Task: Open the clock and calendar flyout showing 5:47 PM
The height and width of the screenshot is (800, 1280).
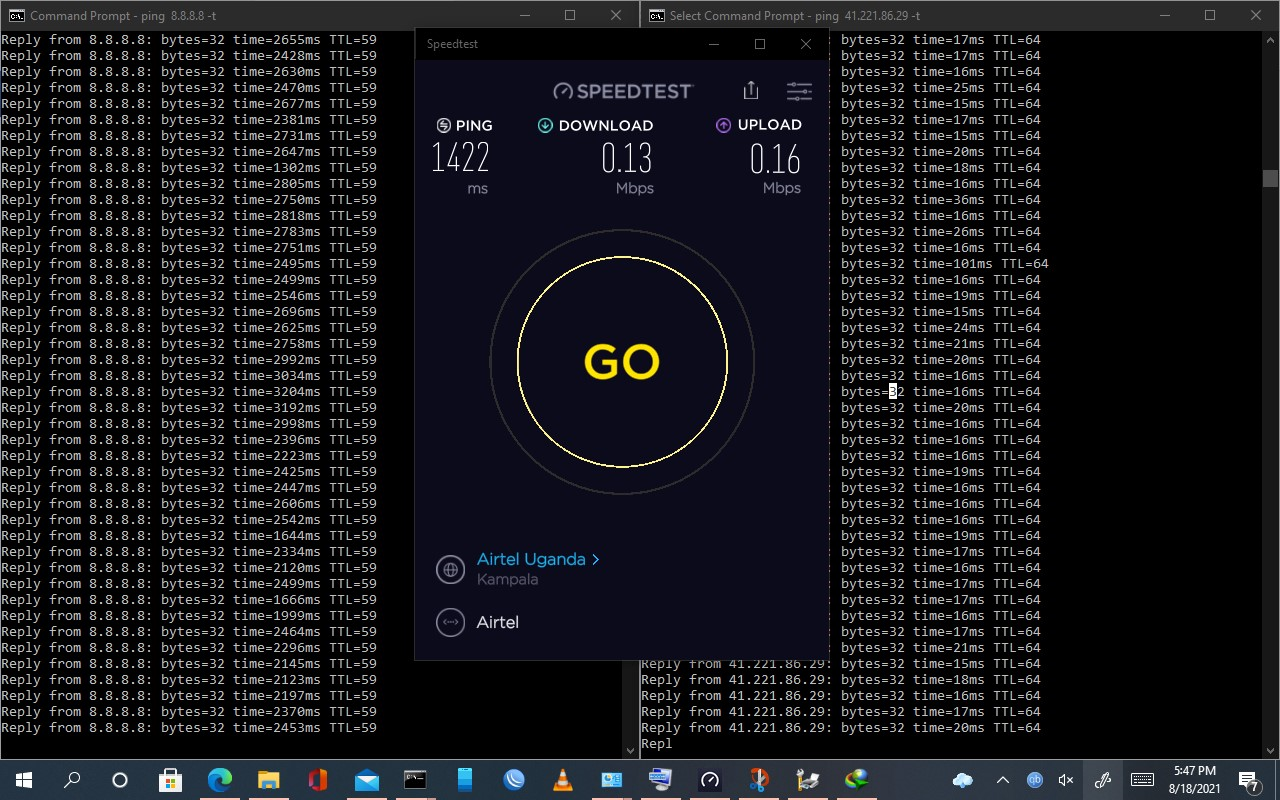Action: point(1194,780)
